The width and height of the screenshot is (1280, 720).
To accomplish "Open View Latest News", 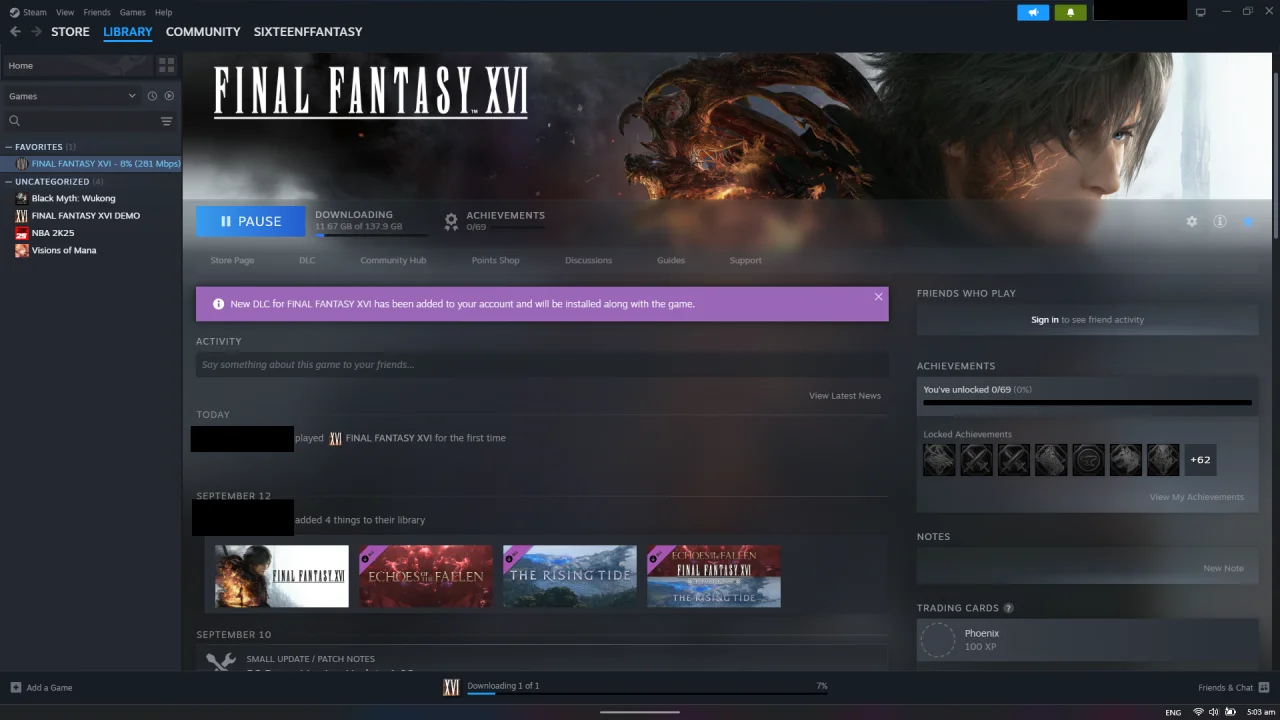I will click(x=845, y=396).
